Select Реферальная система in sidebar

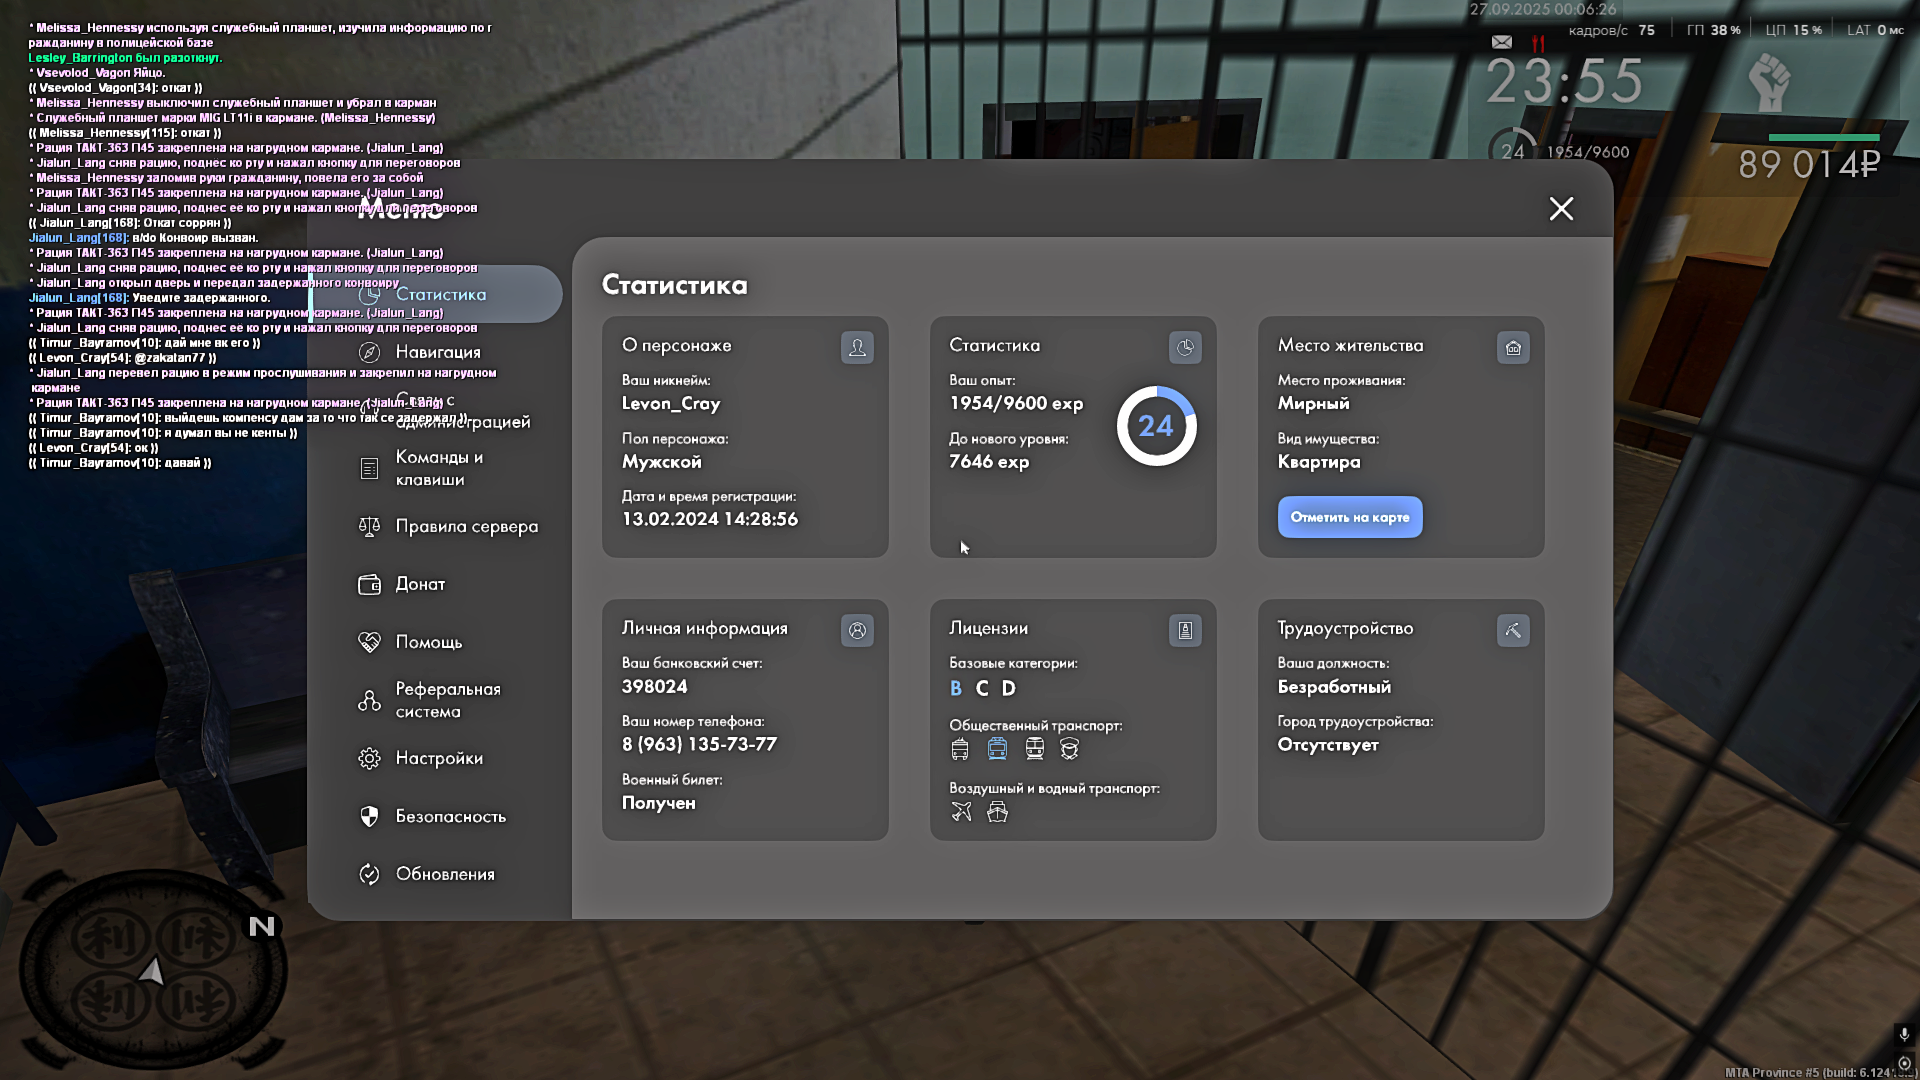446,700
